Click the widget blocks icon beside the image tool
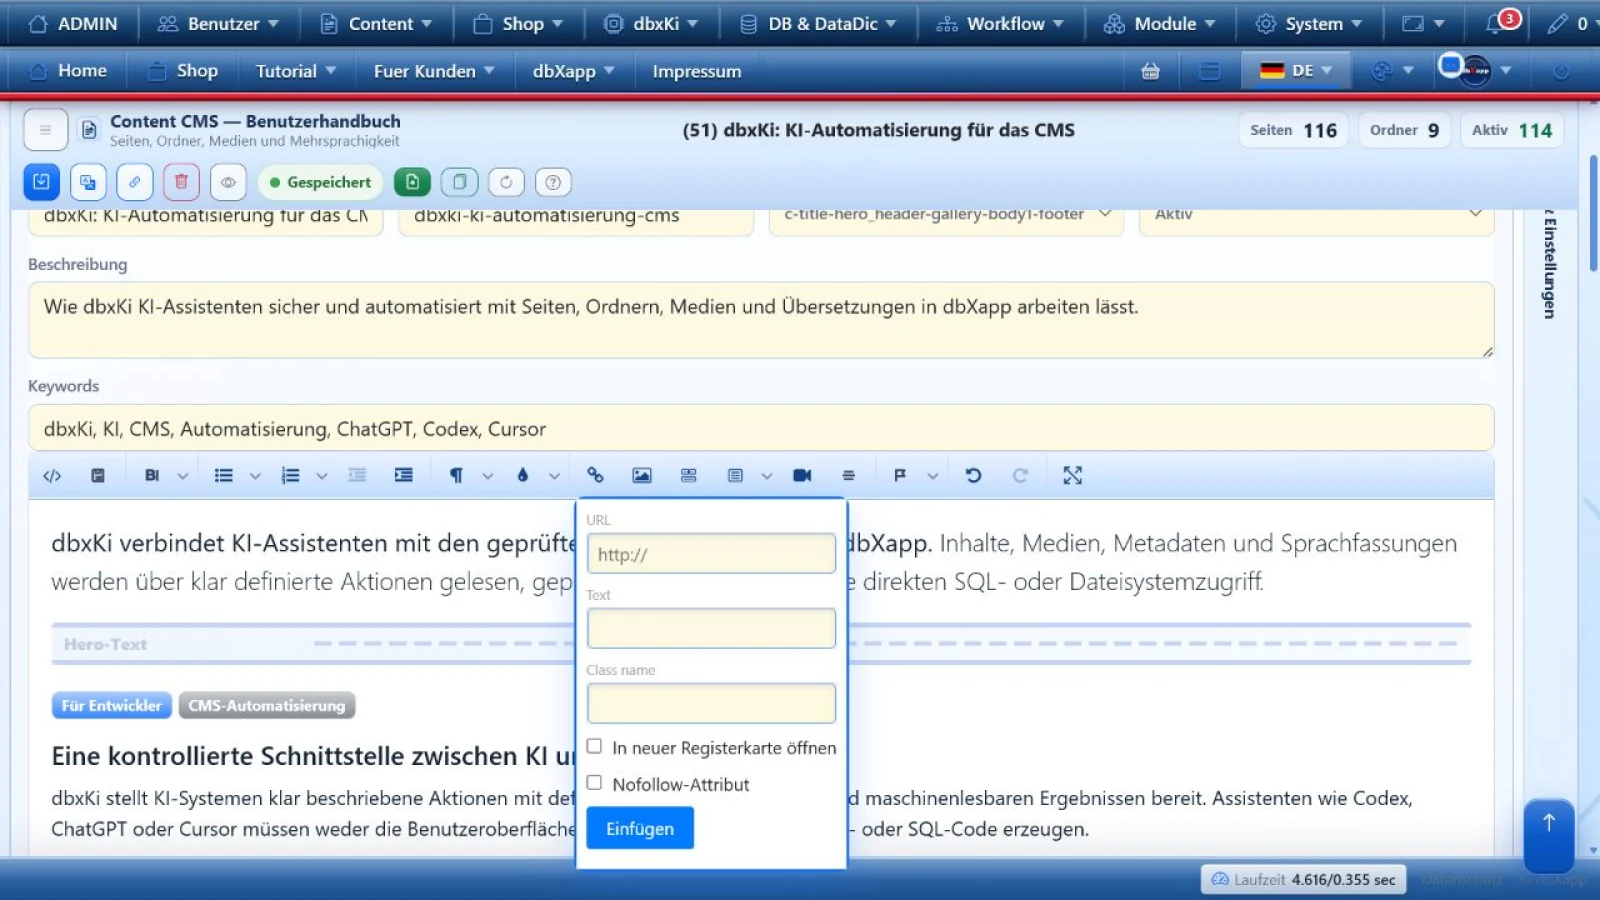 click(x=688, y=476)
